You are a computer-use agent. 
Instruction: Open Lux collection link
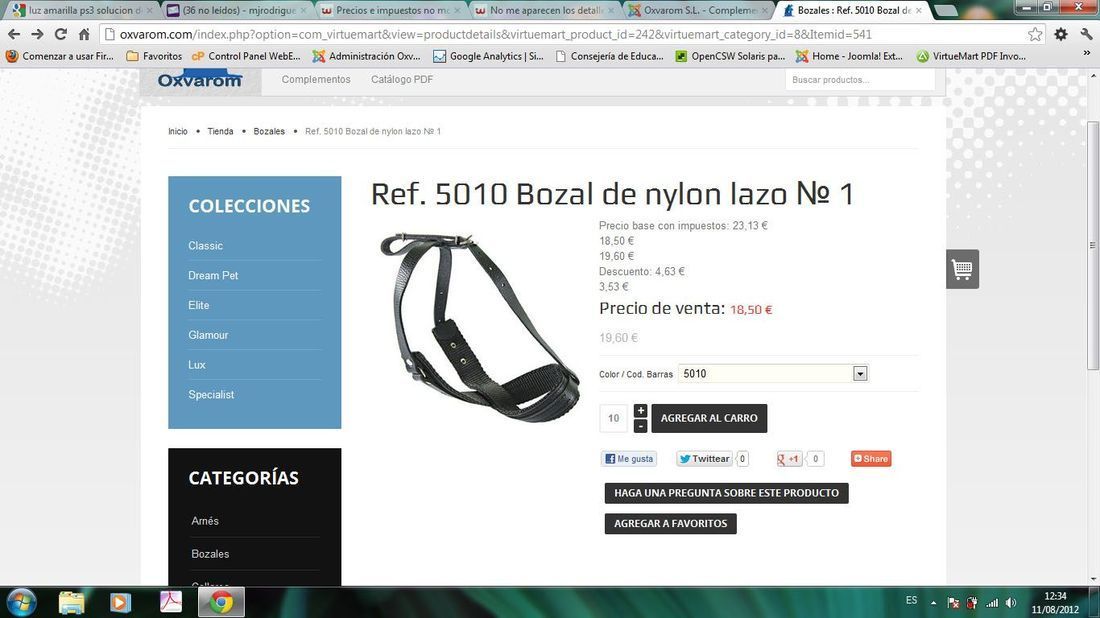196,365
